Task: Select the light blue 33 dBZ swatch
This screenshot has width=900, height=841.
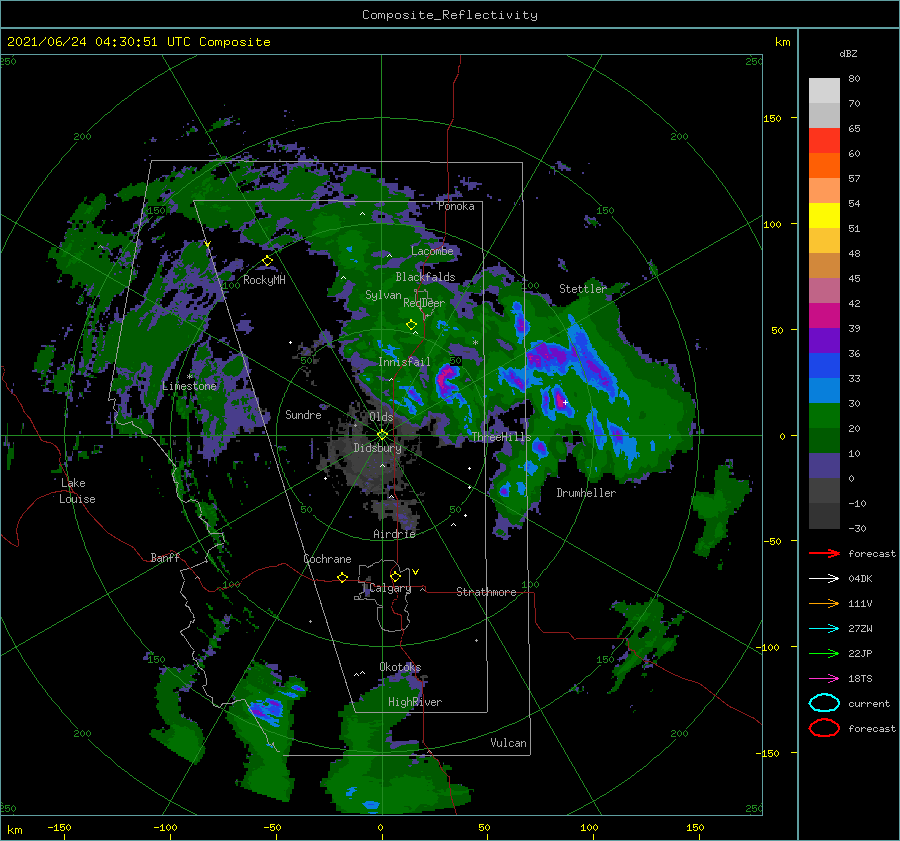Action: tap(824, 390)
